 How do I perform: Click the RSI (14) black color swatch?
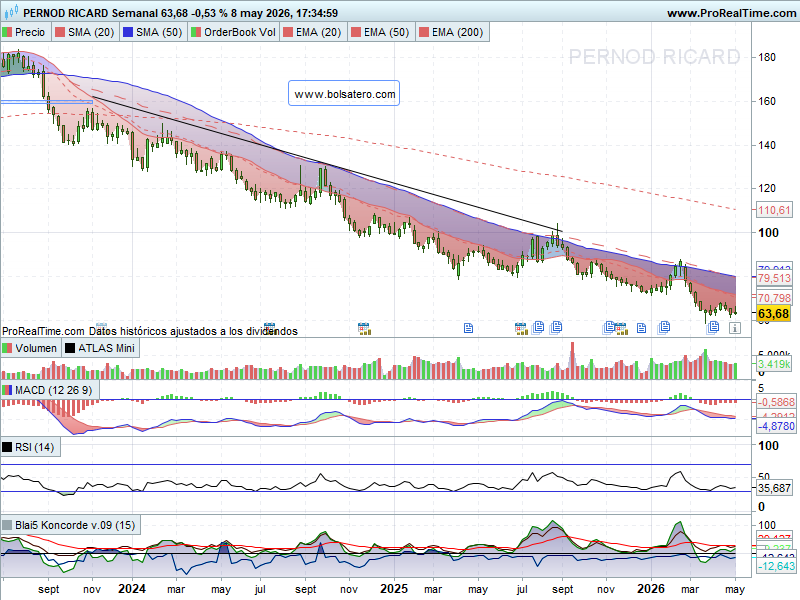point(7,447)
